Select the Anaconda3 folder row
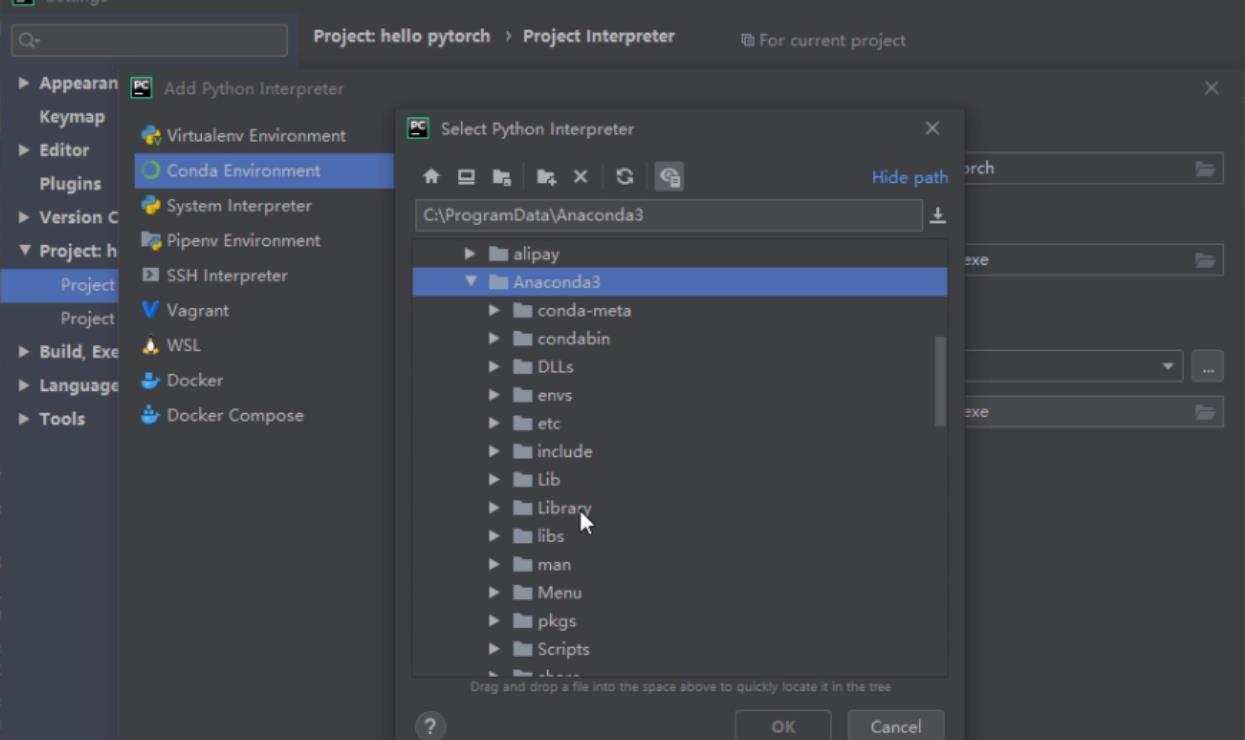This screenshot has width=1245, height=740. pyautogui.click(x=680, y=282)
